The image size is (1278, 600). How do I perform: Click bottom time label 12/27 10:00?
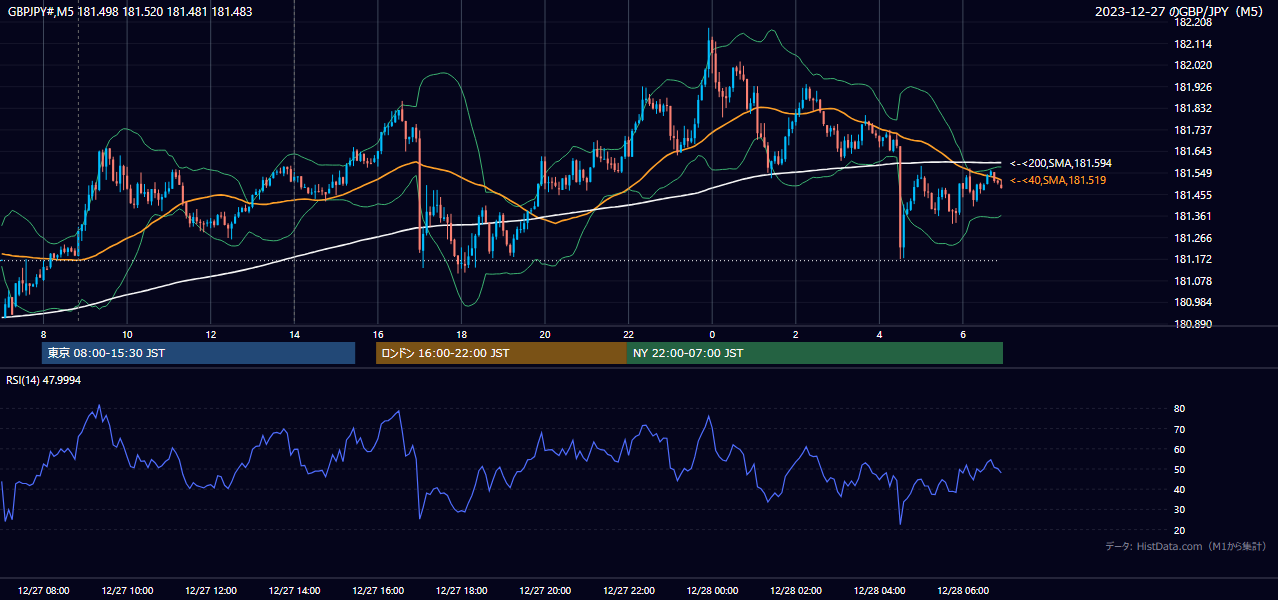point(127,590)
